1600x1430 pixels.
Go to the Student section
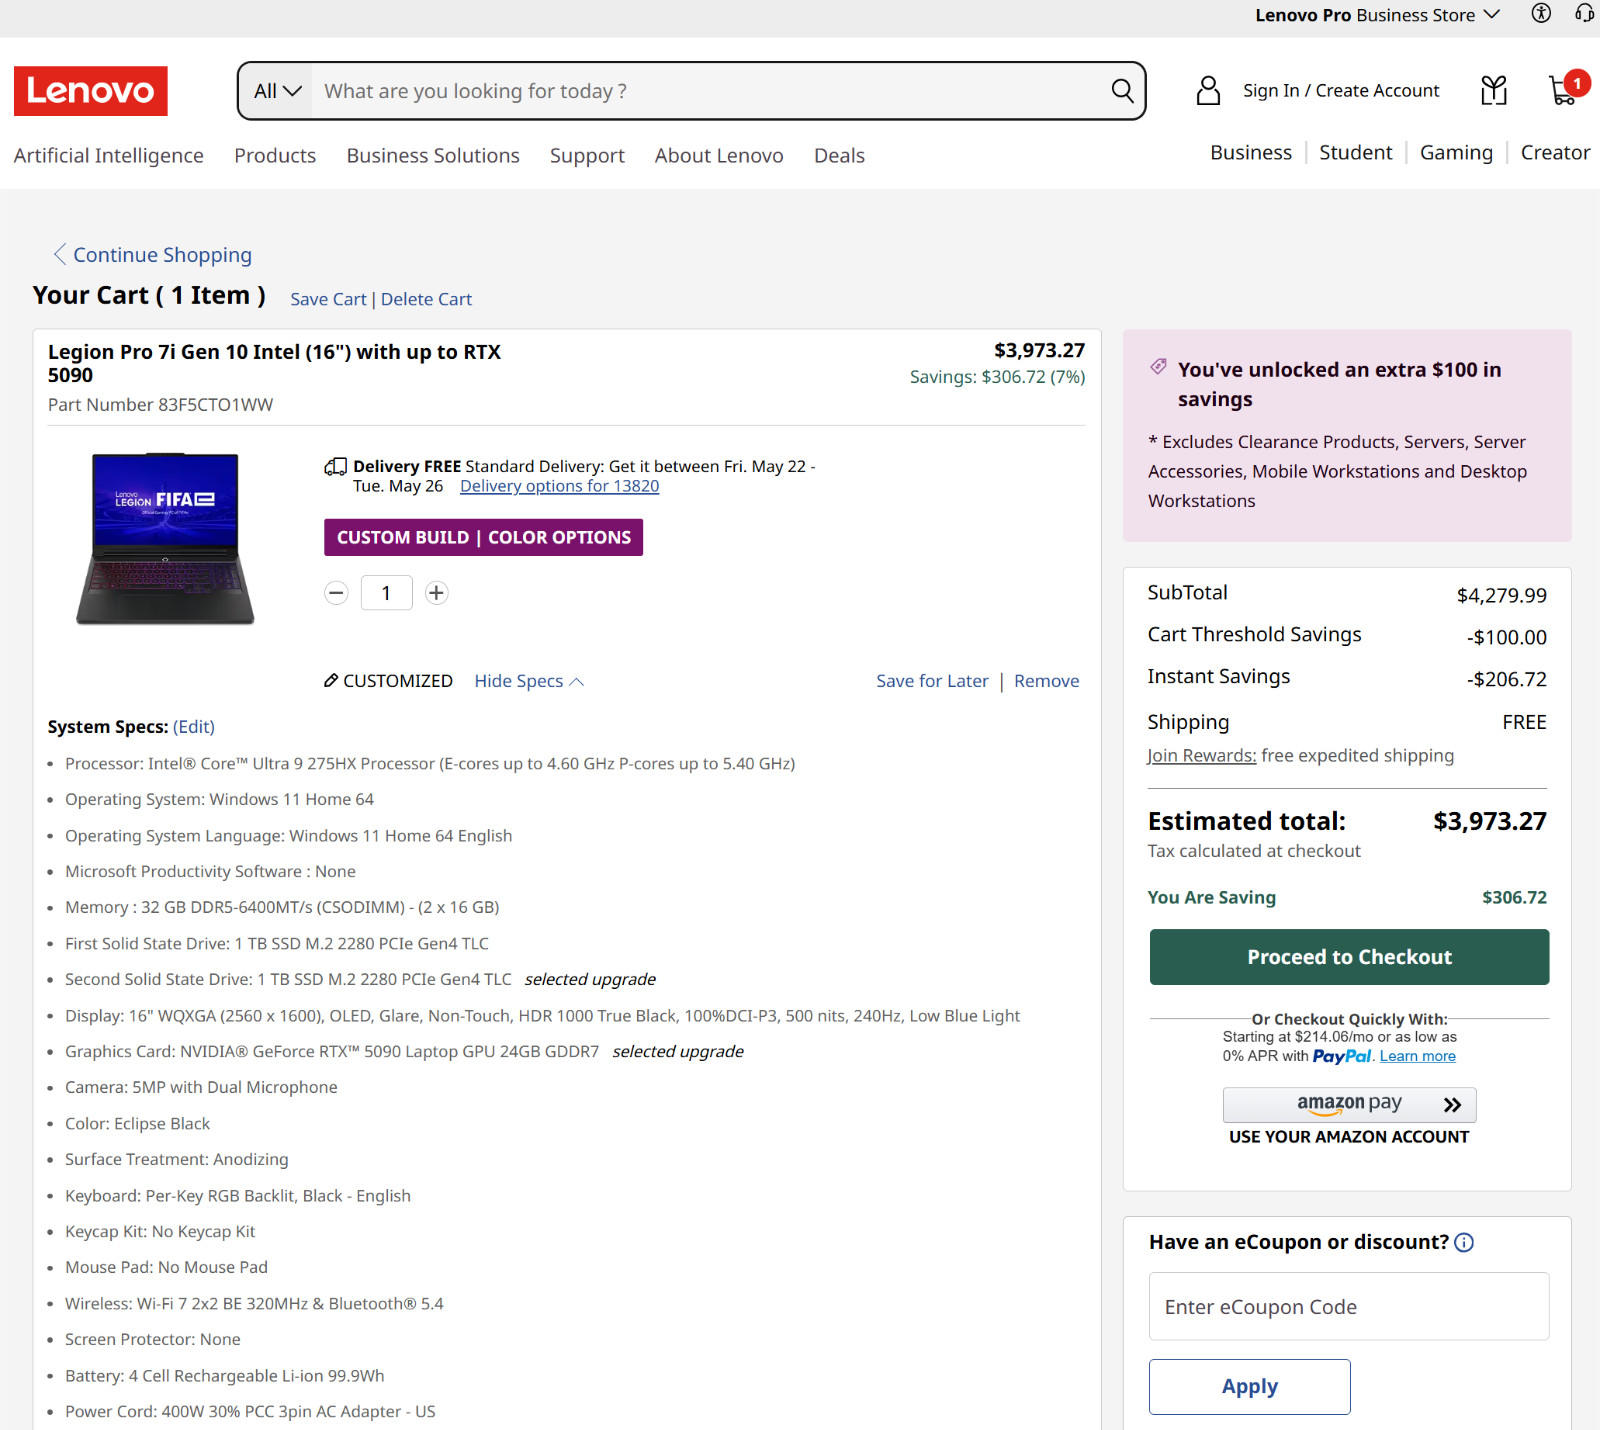pos(1355,153)
